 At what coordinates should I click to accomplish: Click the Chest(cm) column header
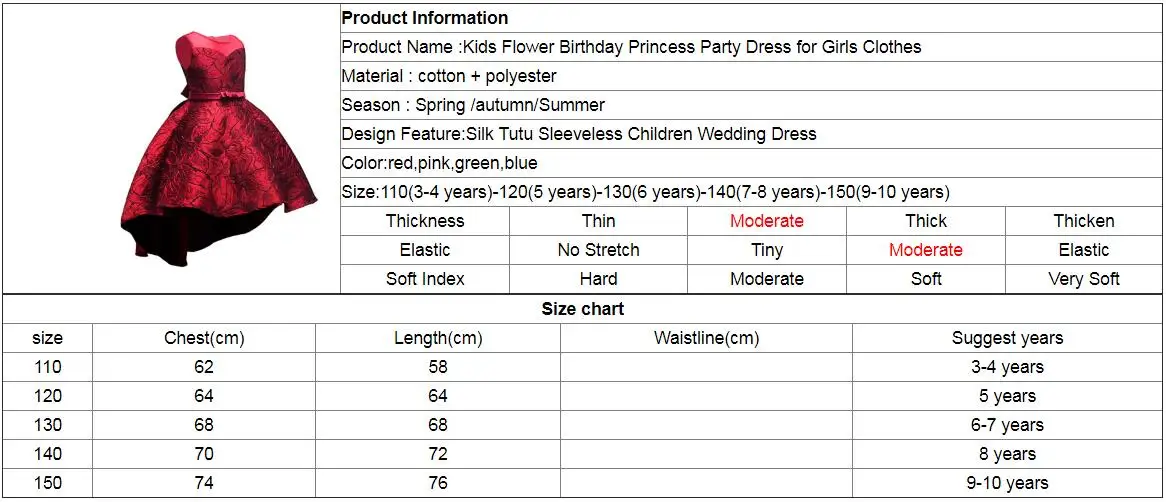204,338
